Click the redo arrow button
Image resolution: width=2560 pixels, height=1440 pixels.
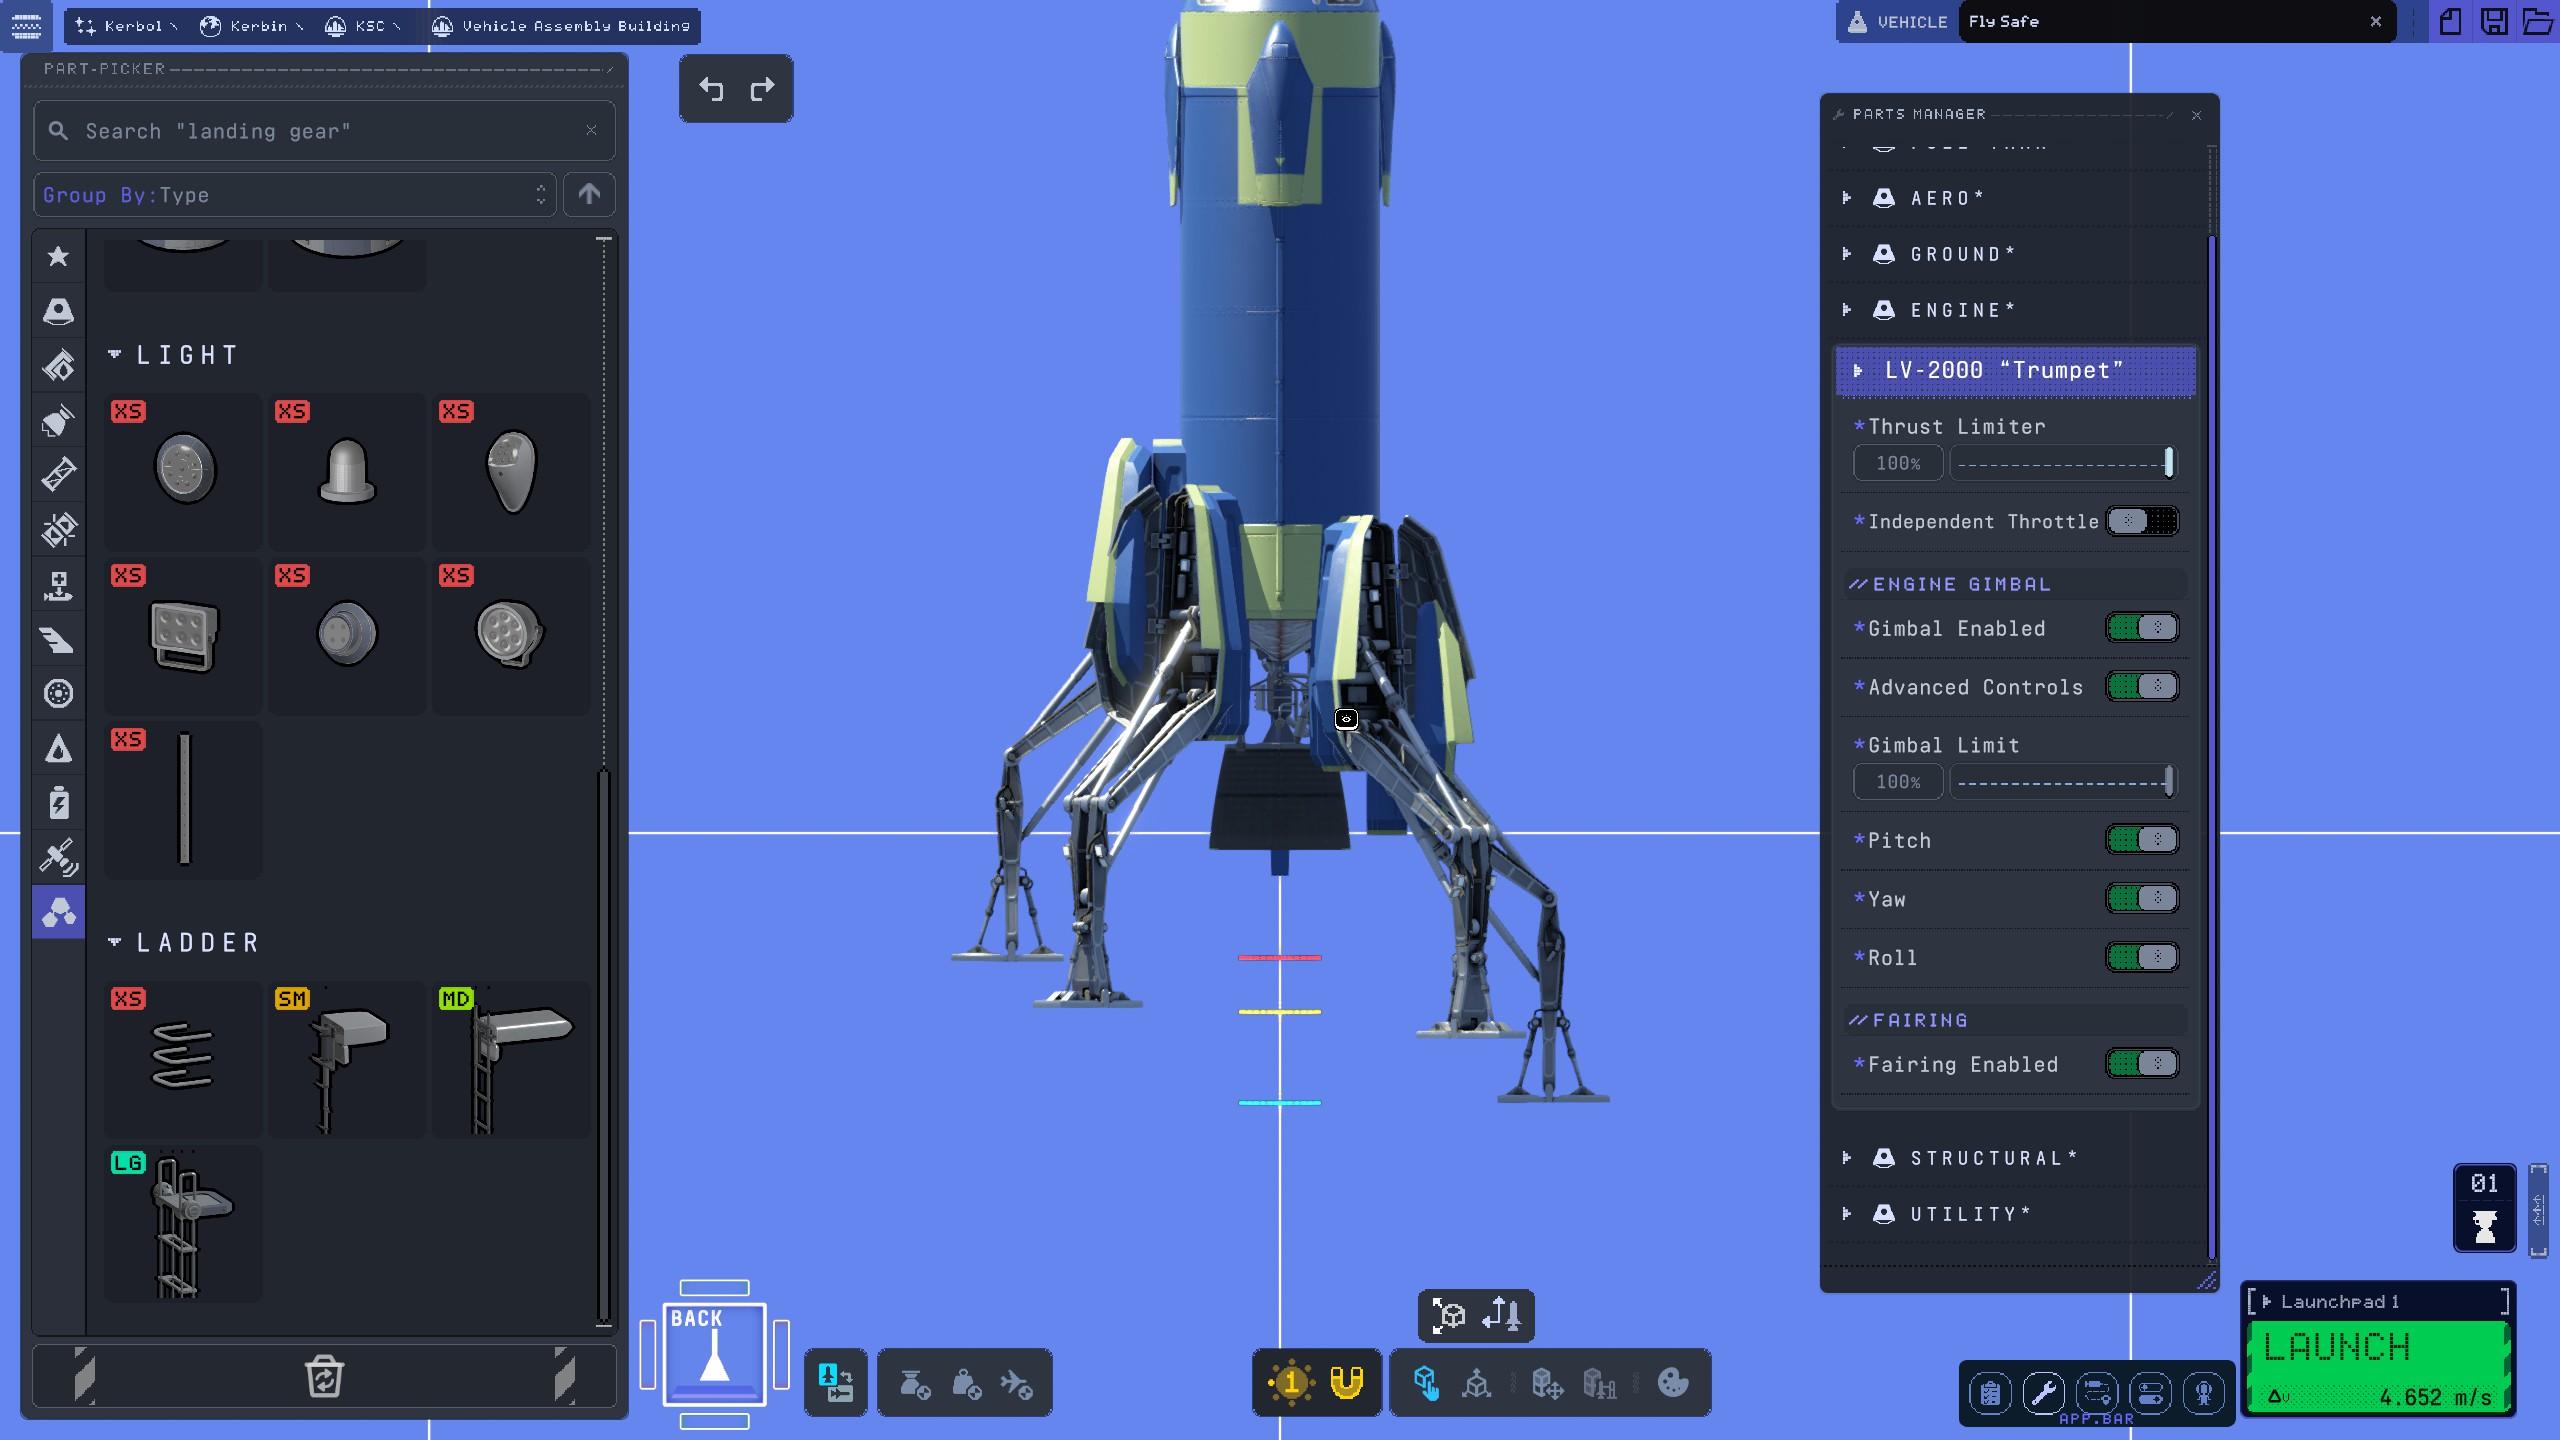click(x=762, y=89)
